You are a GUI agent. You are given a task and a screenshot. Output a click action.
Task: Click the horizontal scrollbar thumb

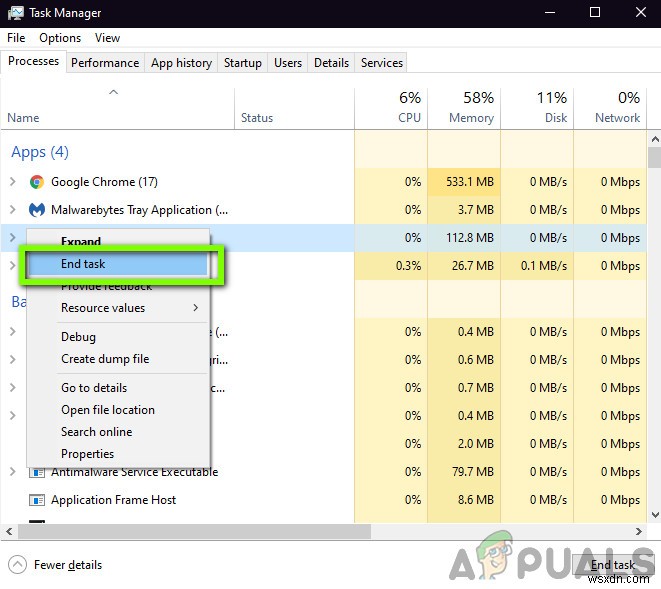click(x=194, y=532)
